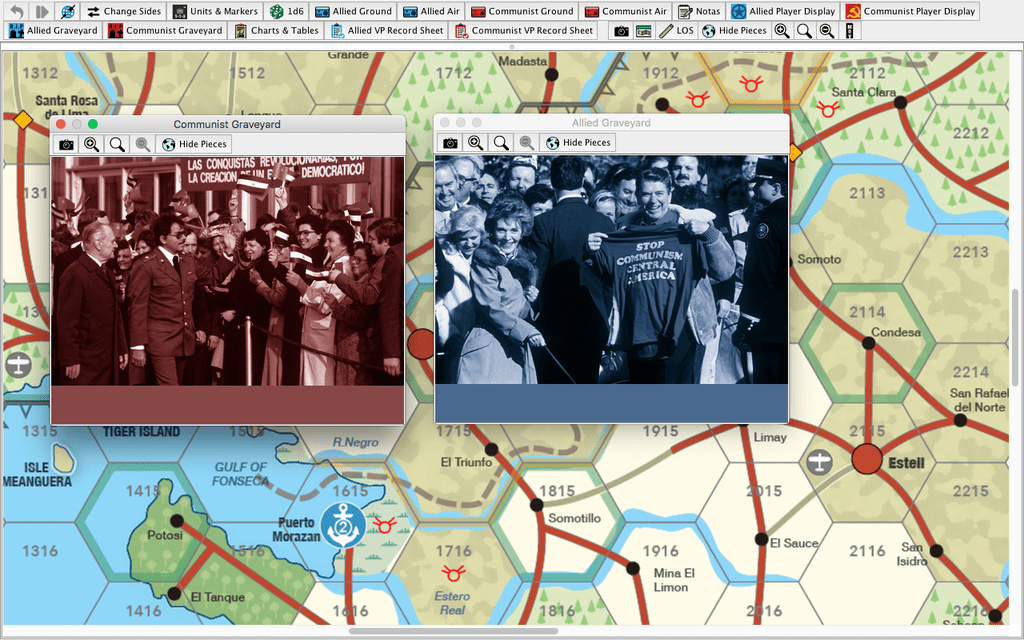
Task: Click the server connect icon in the toolbar
Action: pos(67,11)
